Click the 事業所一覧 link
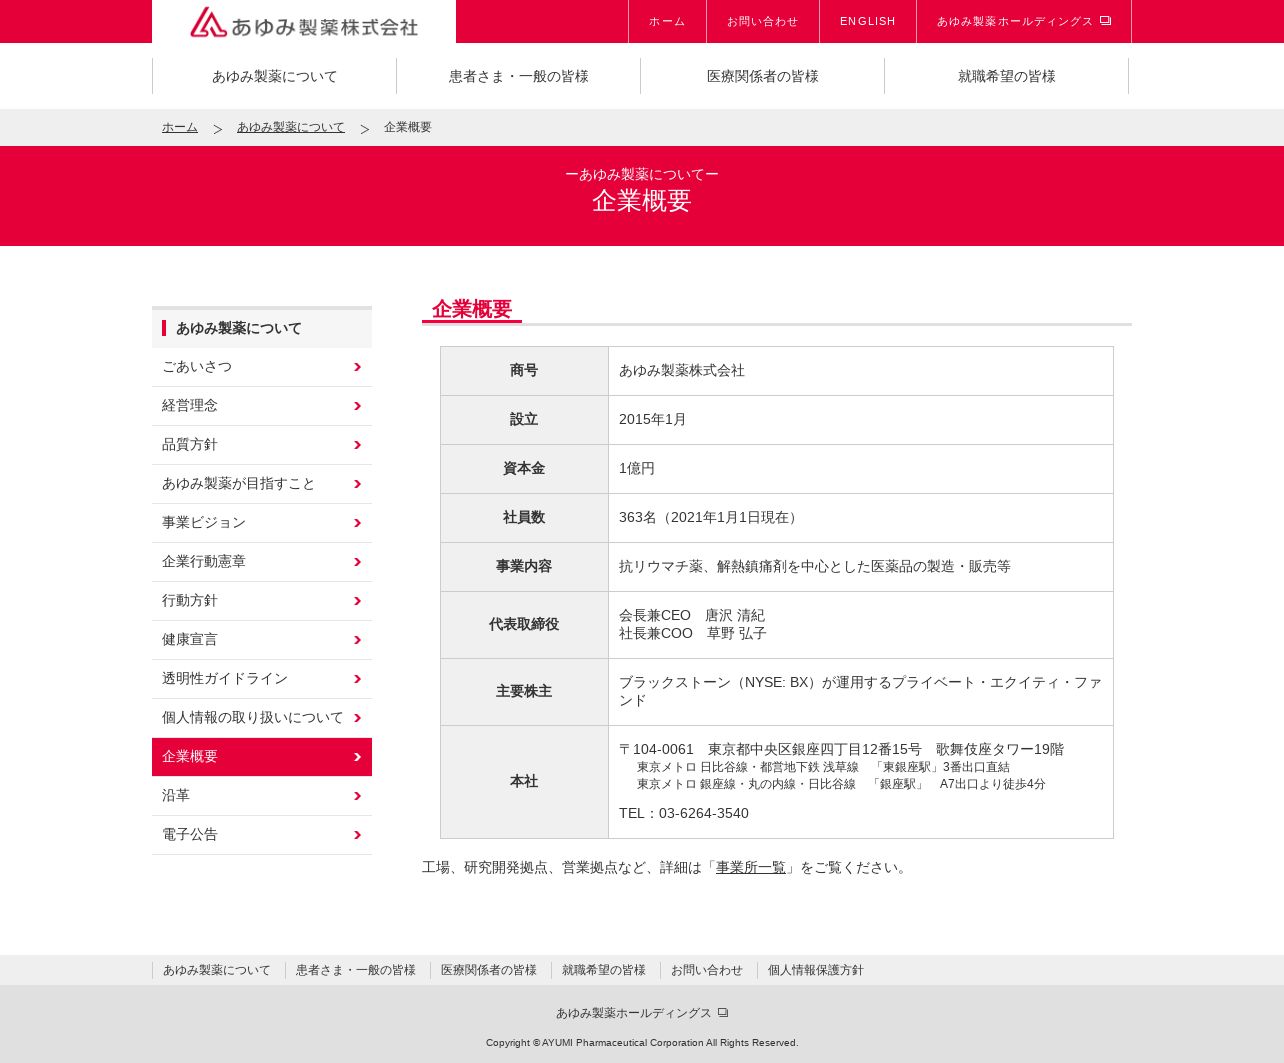The width and height of the screenshot is (1284, 1063). pyautogui.click(x=751, y=867)
